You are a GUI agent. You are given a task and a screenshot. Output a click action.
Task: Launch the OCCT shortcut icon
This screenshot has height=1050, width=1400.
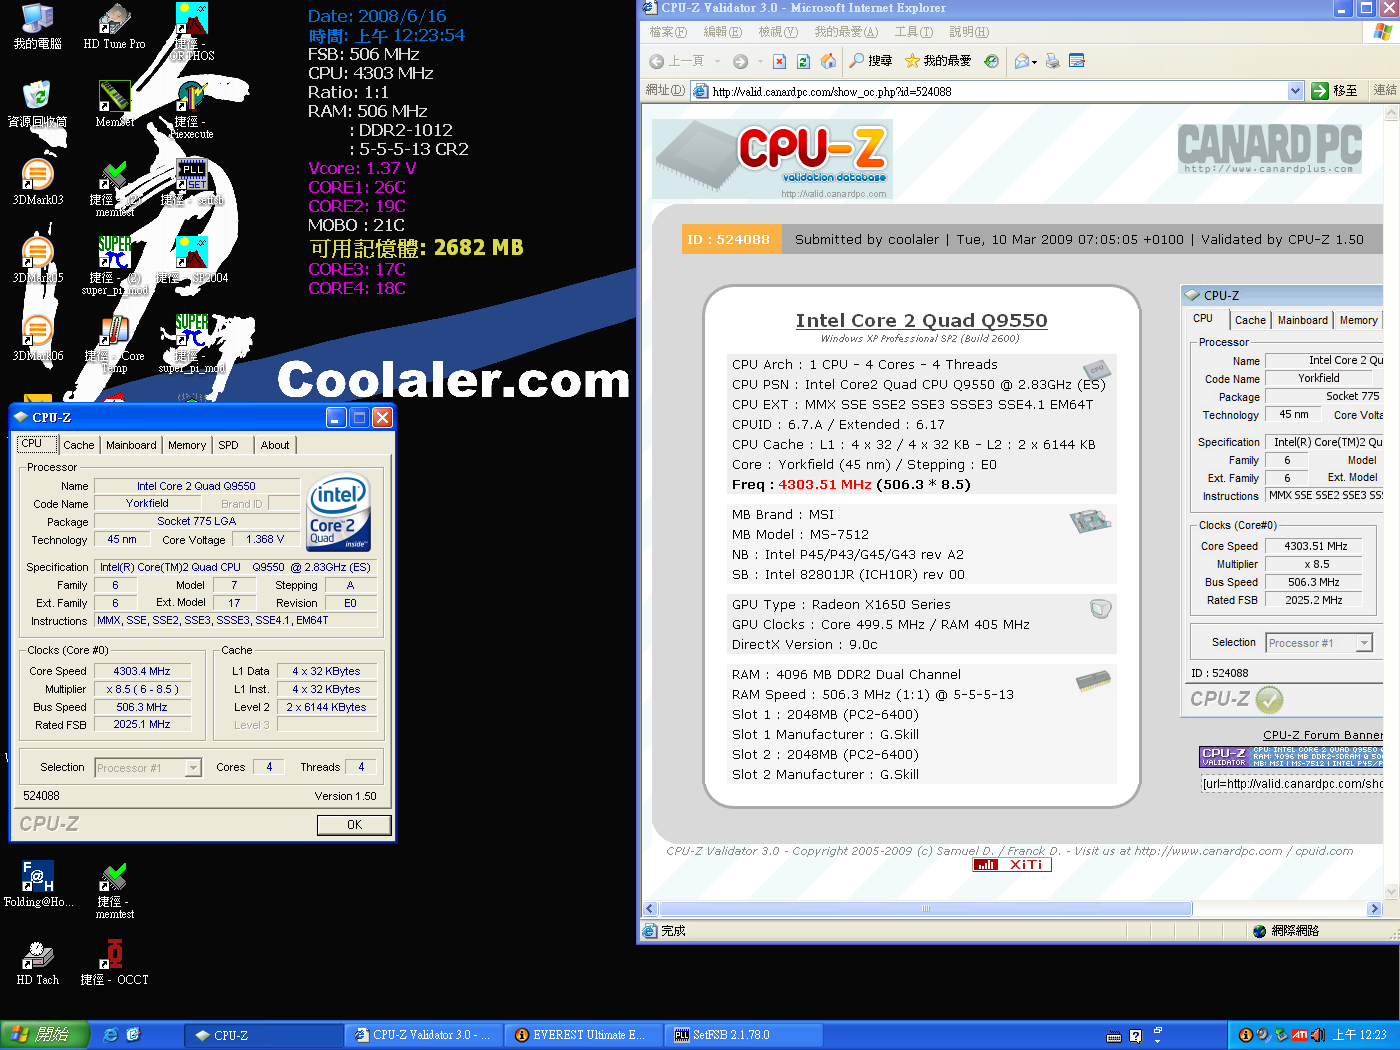point(114,962)
